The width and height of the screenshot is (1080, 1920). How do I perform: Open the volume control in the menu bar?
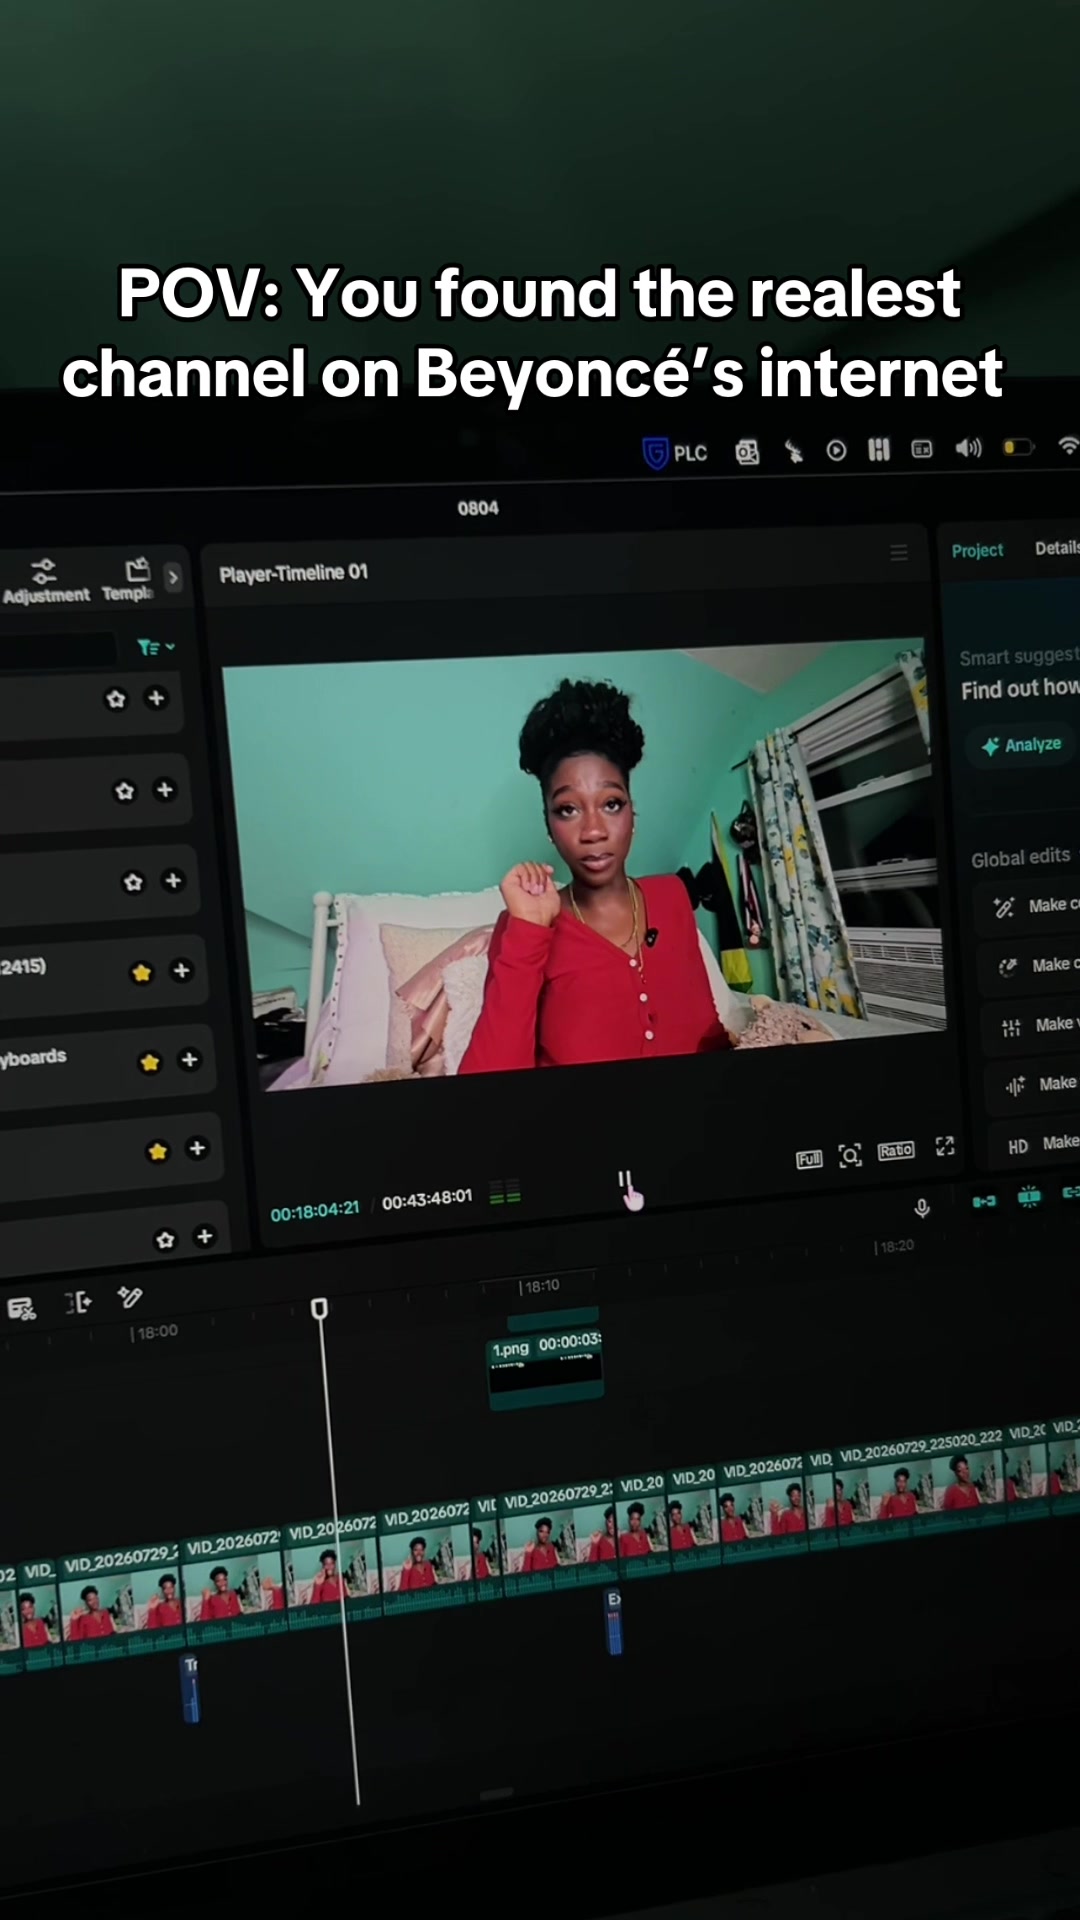pos(968,448)
